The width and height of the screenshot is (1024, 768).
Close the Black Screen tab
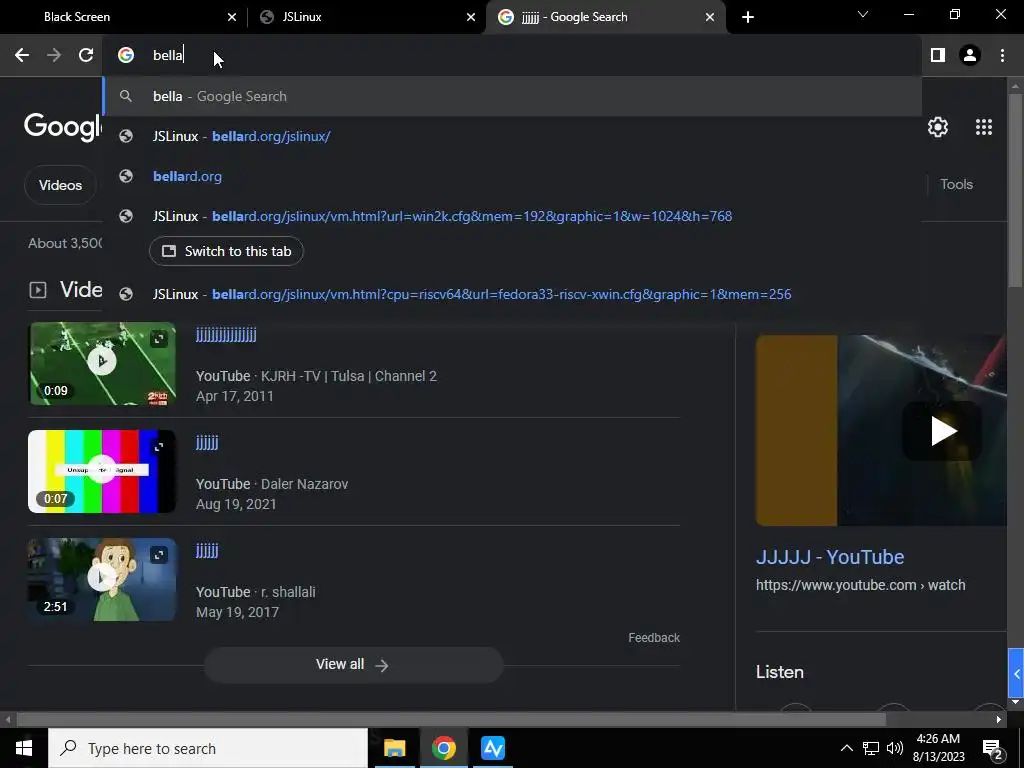[232, 17]
